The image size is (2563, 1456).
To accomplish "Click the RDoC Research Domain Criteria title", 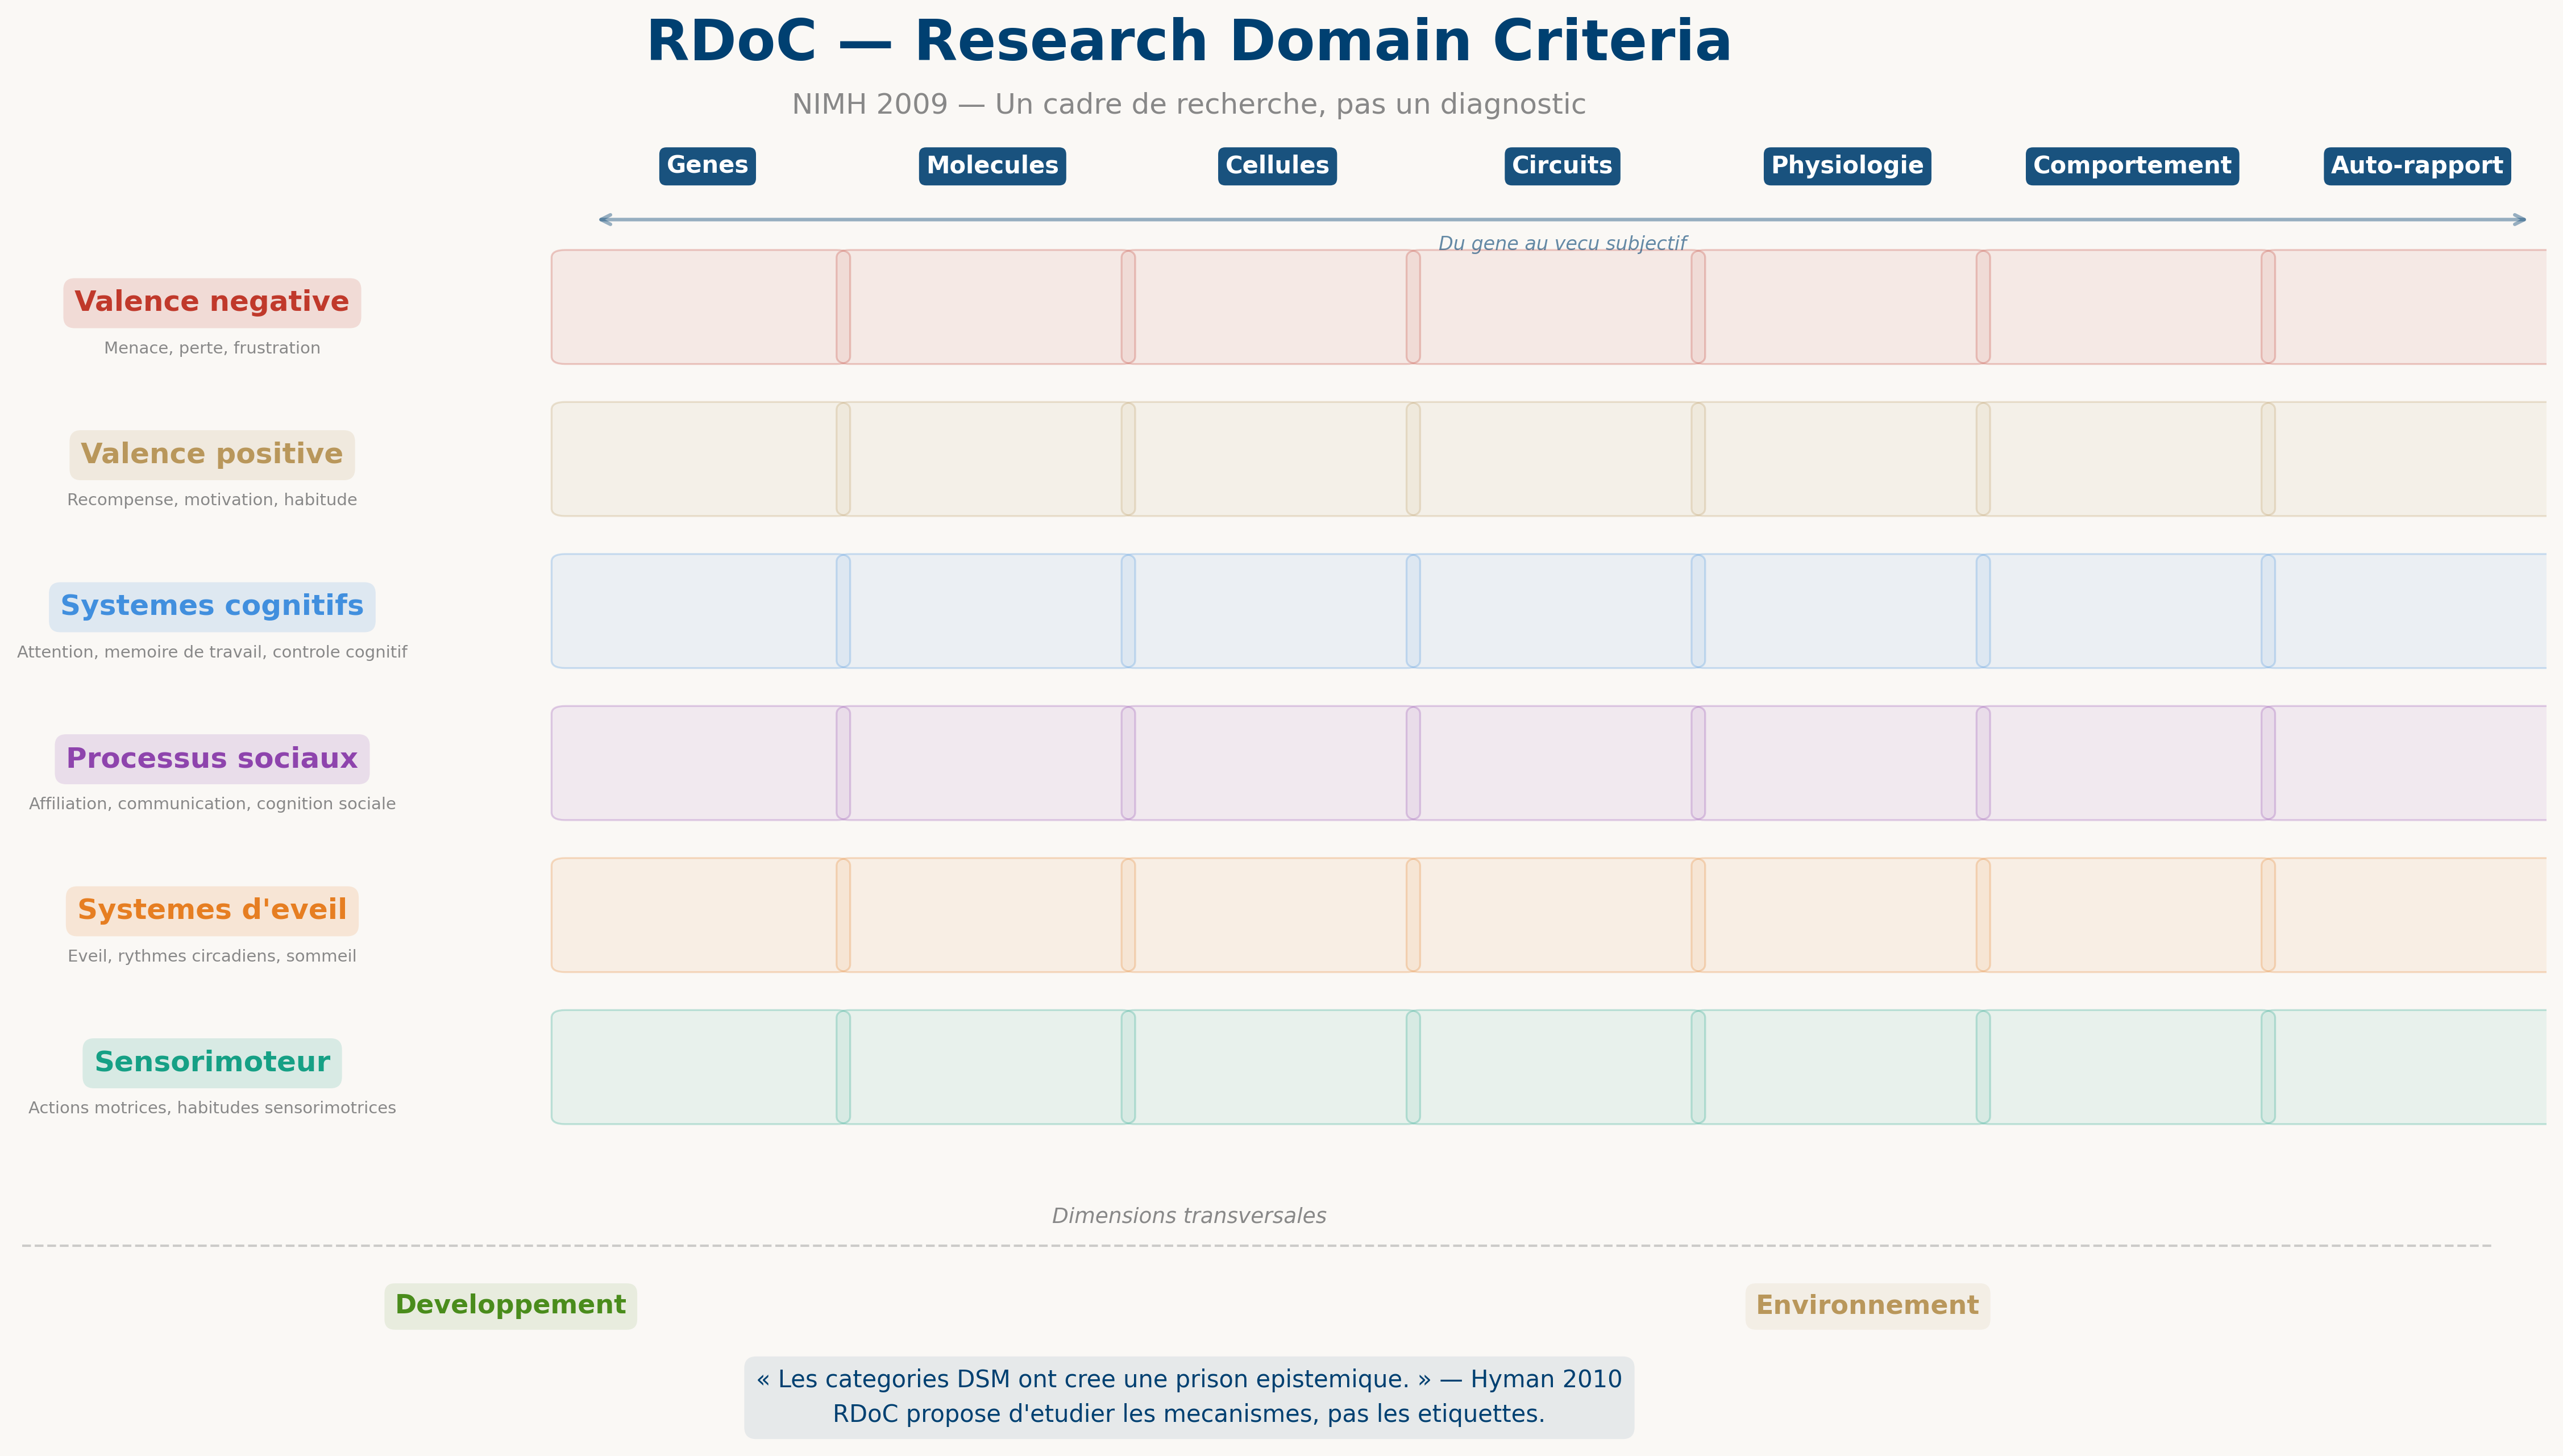I will tap(1188, 43).
